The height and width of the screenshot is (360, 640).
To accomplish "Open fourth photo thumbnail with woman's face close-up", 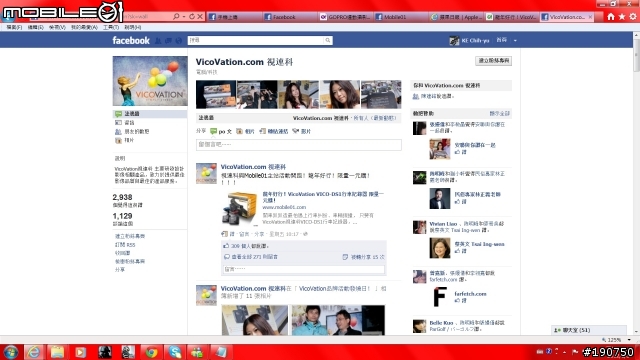I will 340,94.
